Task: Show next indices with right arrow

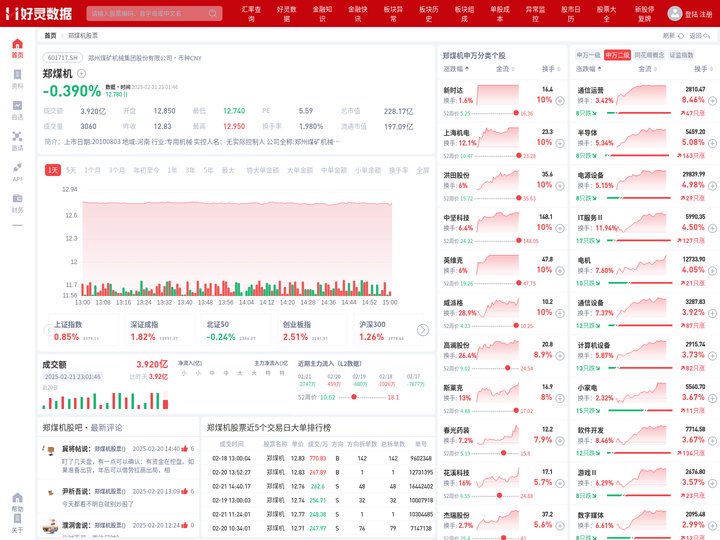Action: pos(423,330)
